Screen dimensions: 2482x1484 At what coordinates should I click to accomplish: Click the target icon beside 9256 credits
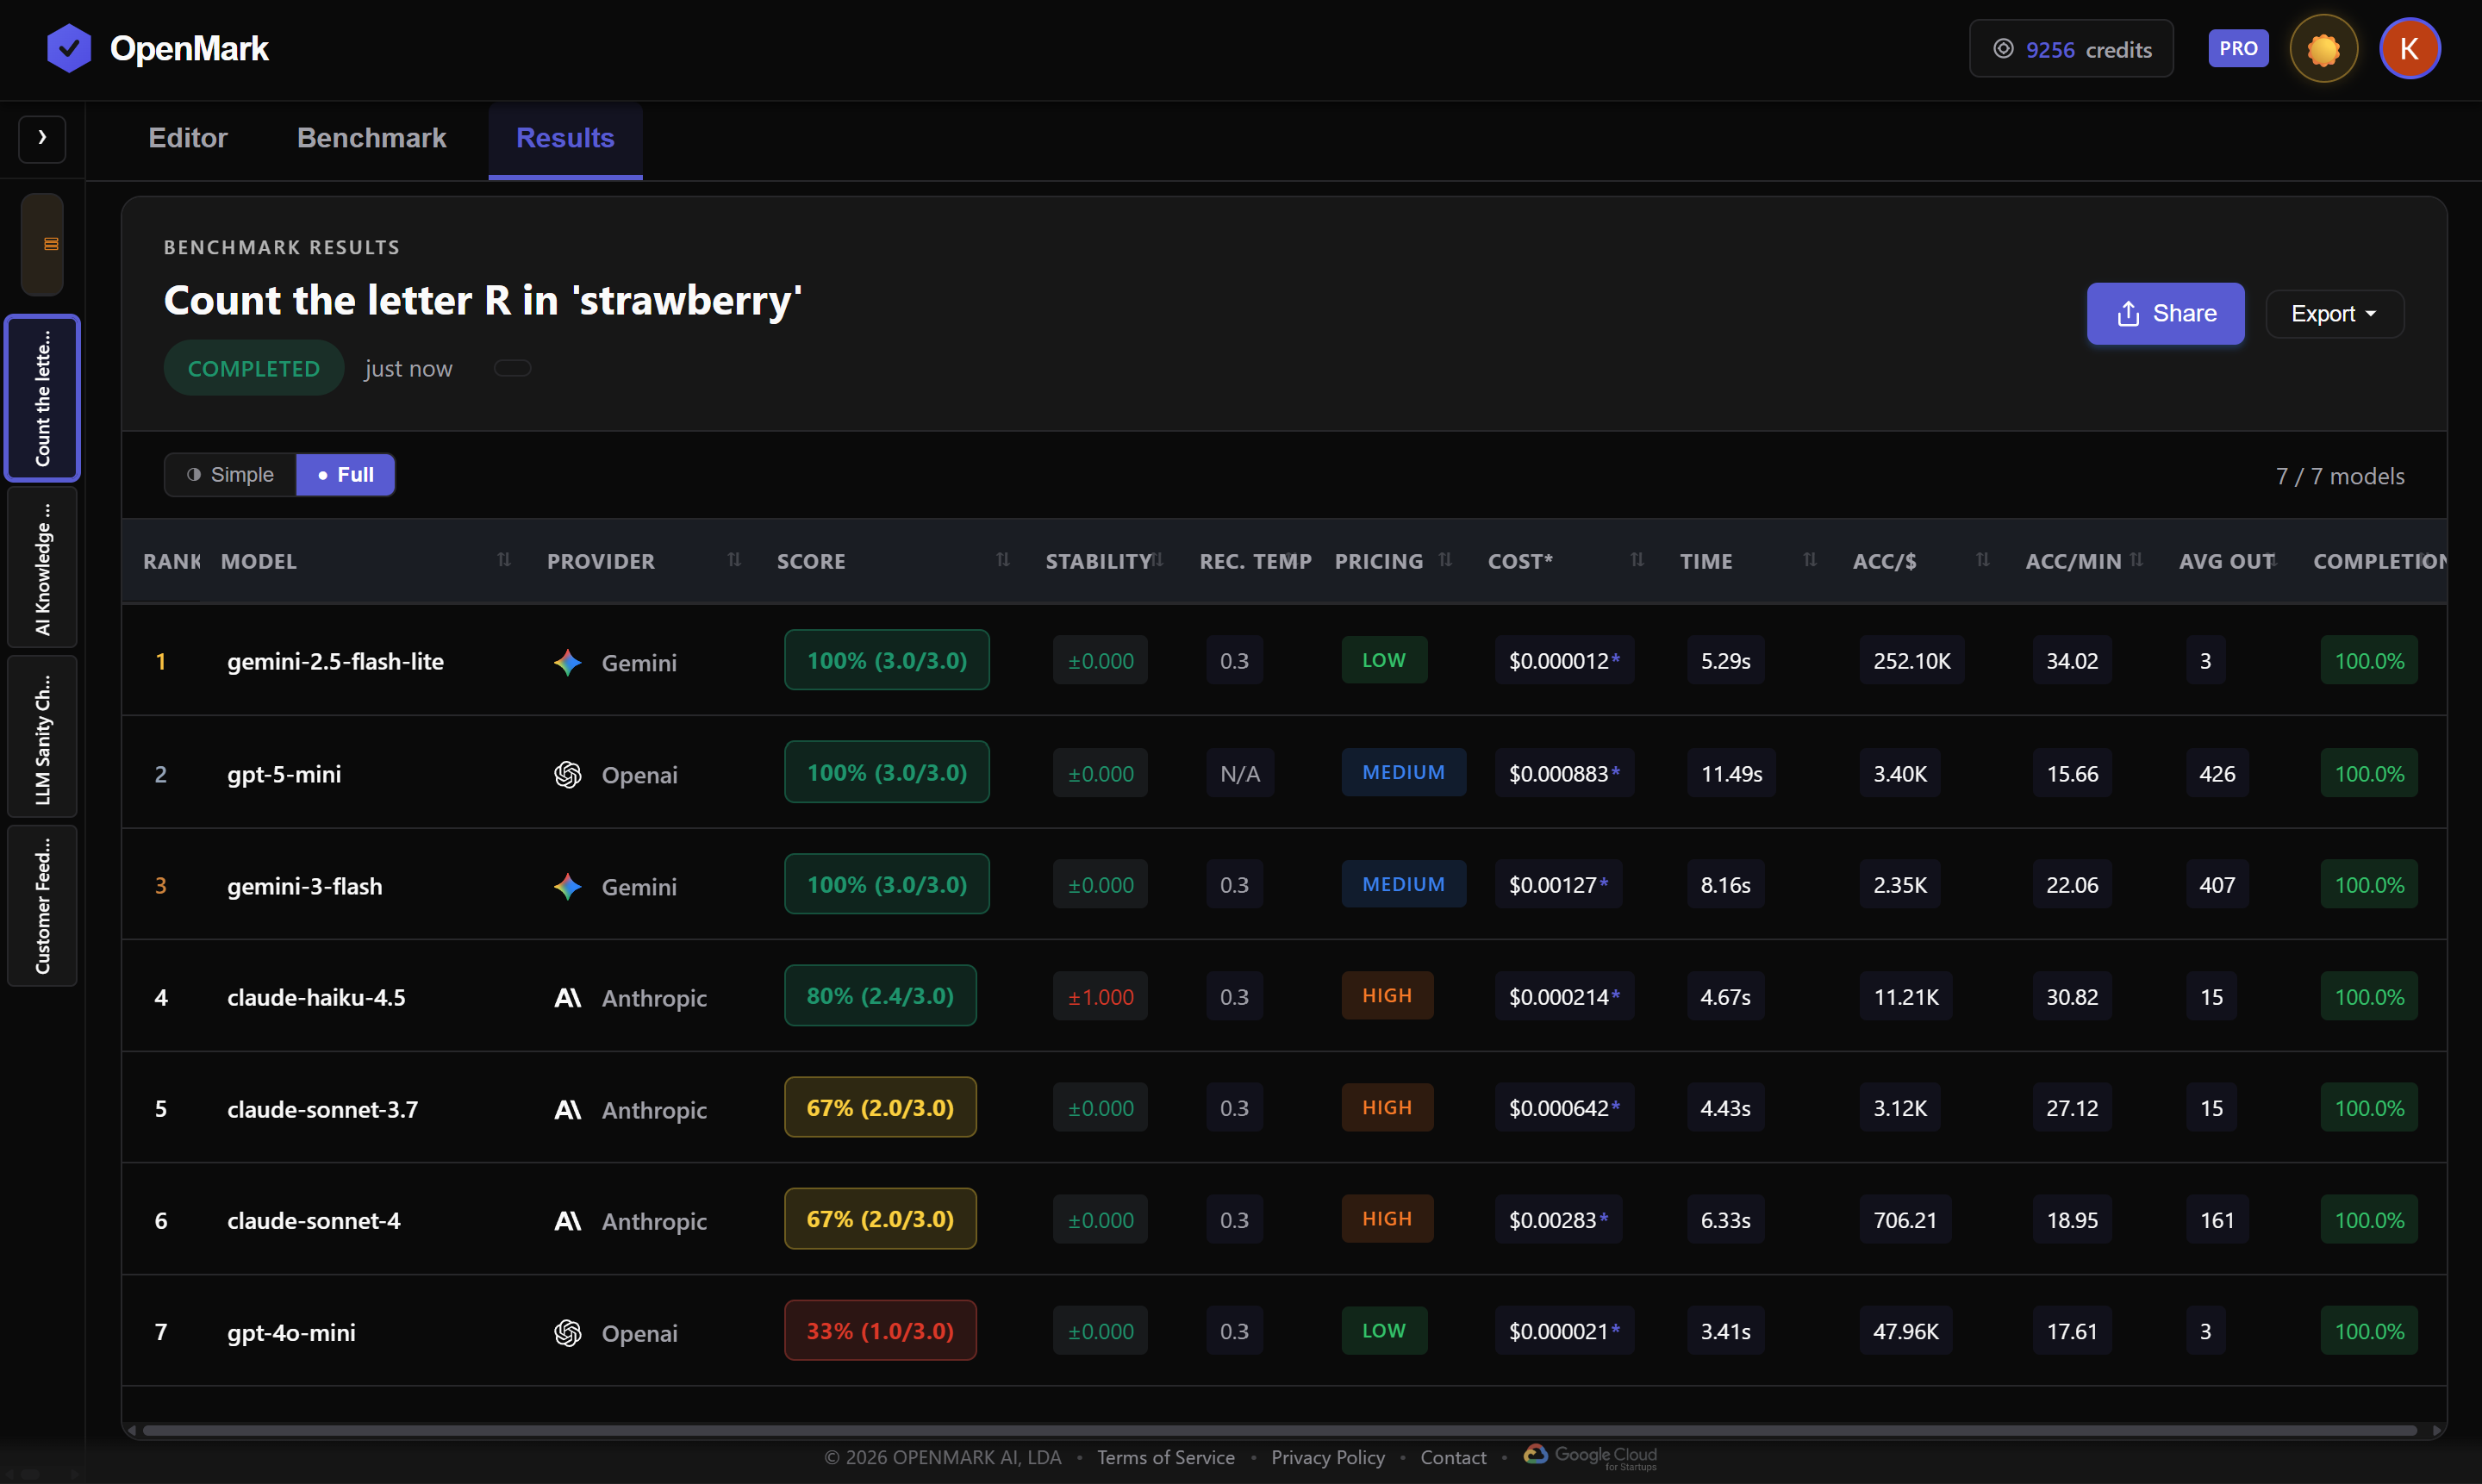point(2004,48)
